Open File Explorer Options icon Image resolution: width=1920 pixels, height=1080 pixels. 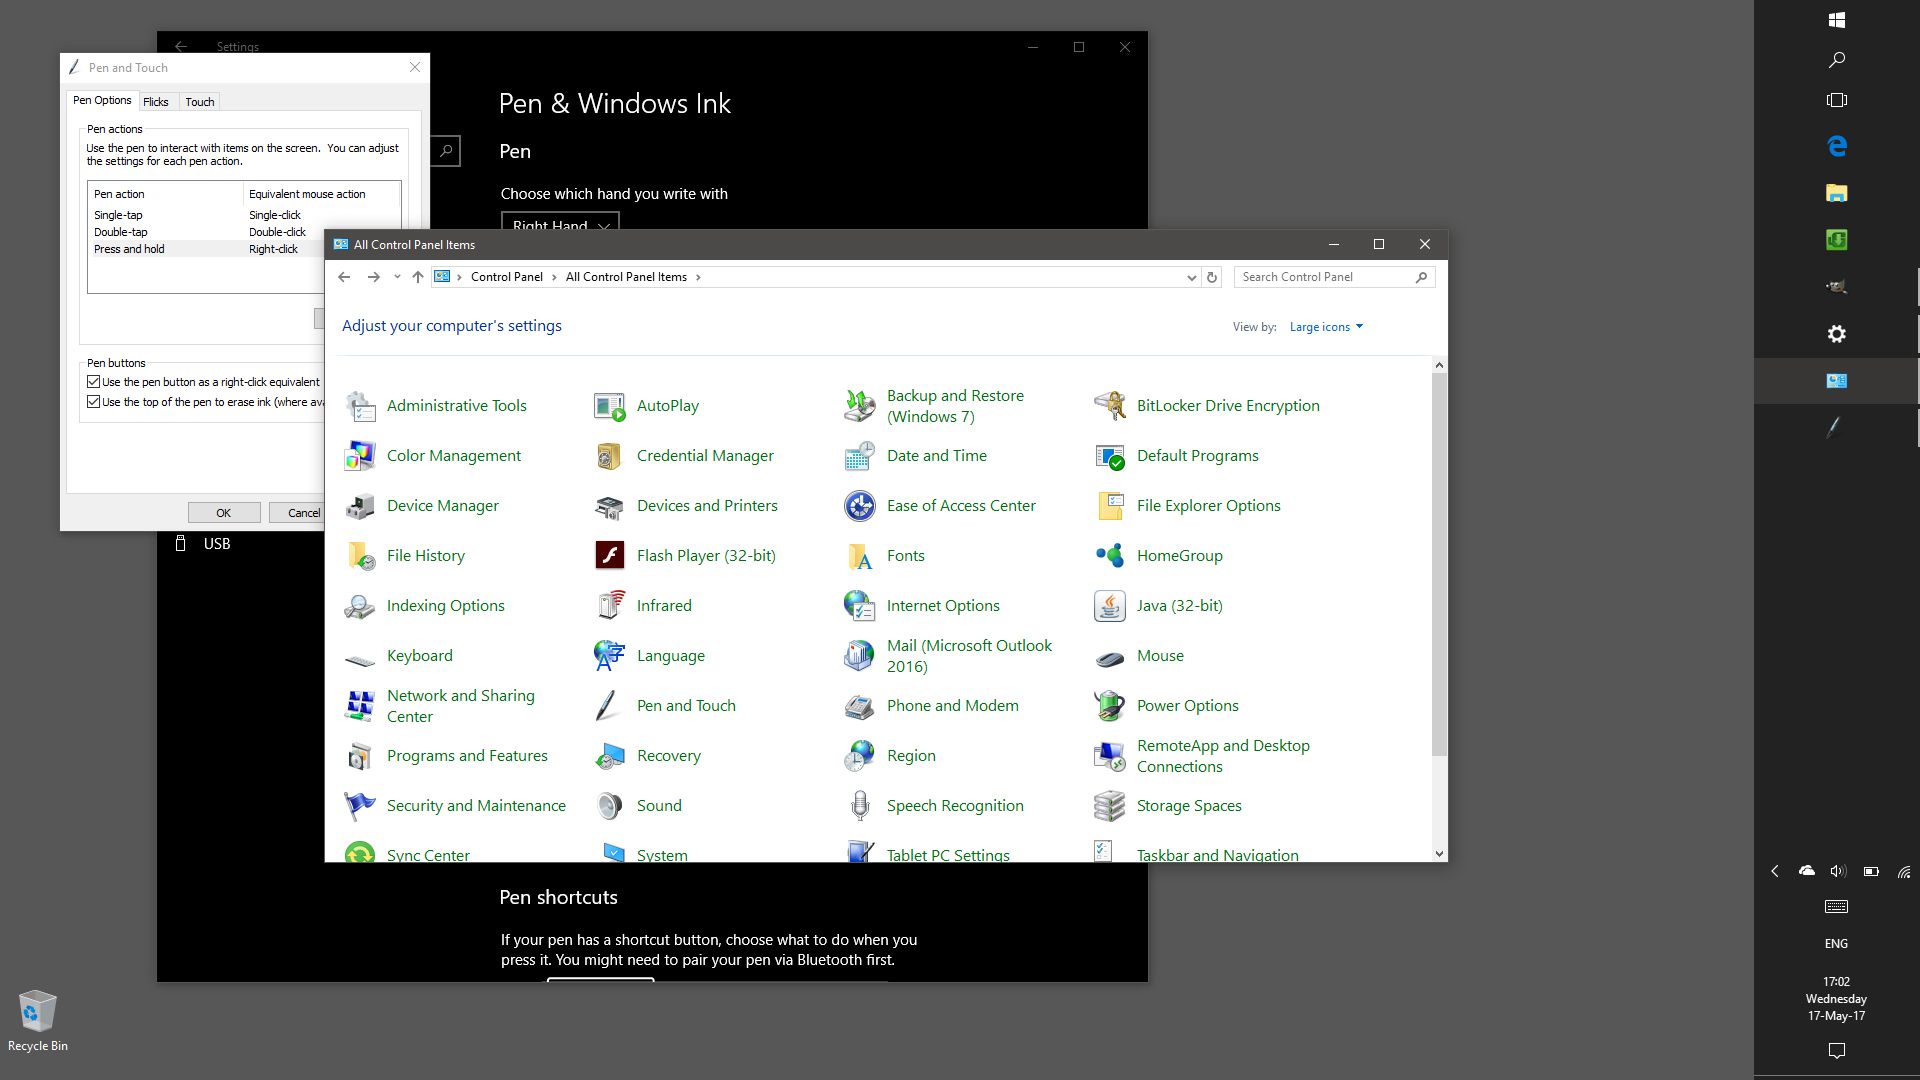(x=1110, y=506)
